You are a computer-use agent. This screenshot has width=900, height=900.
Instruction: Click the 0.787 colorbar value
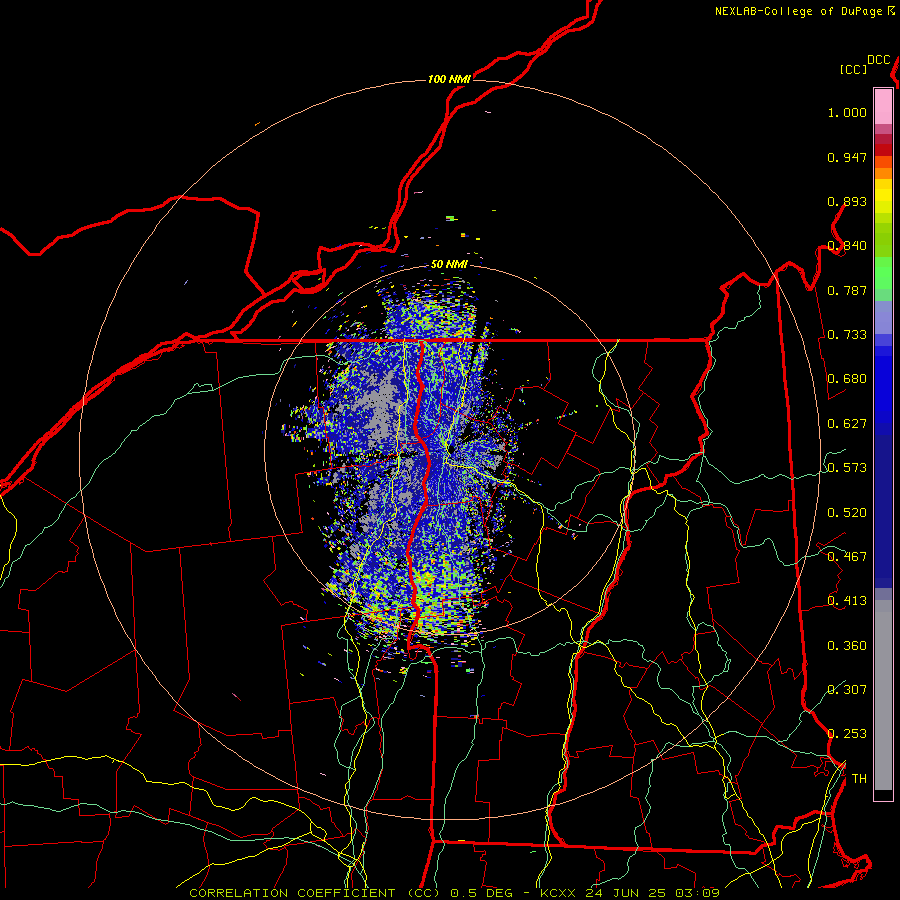click(x=847, y=290)
